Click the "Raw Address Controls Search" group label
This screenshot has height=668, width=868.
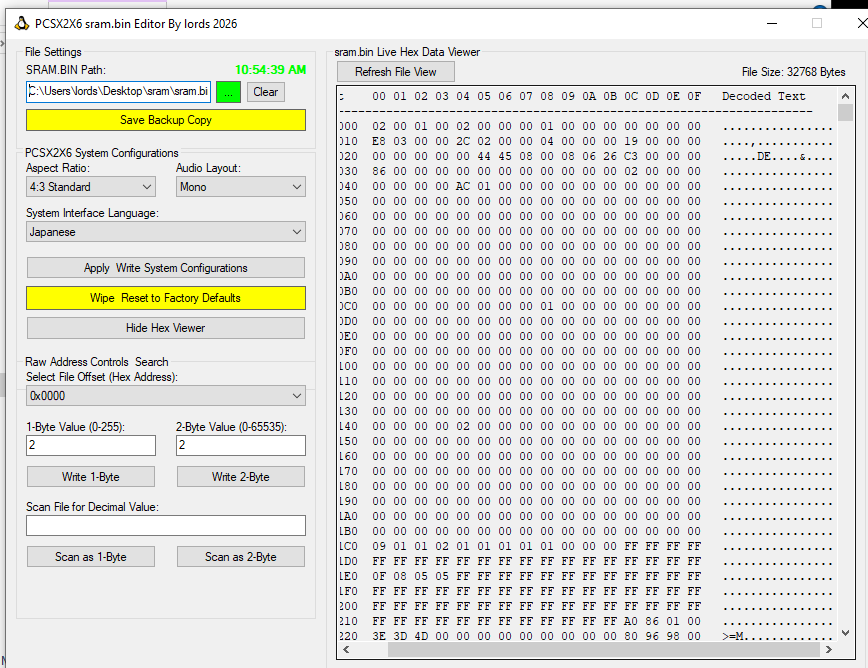click(x=96, y=362)
